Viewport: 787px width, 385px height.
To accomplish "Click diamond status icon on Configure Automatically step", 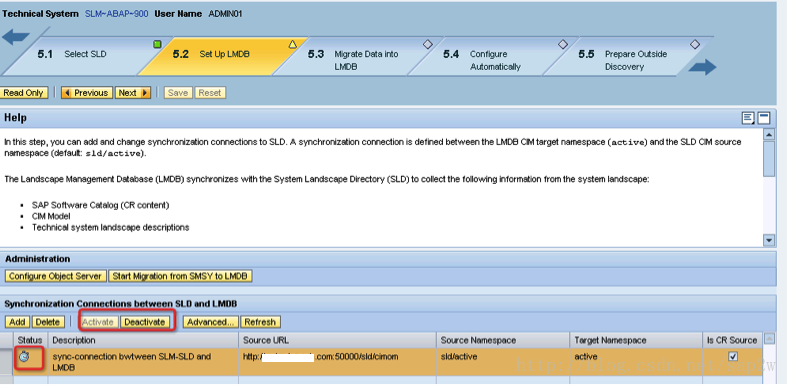I will pyautogui.click(x=563, y=45).
